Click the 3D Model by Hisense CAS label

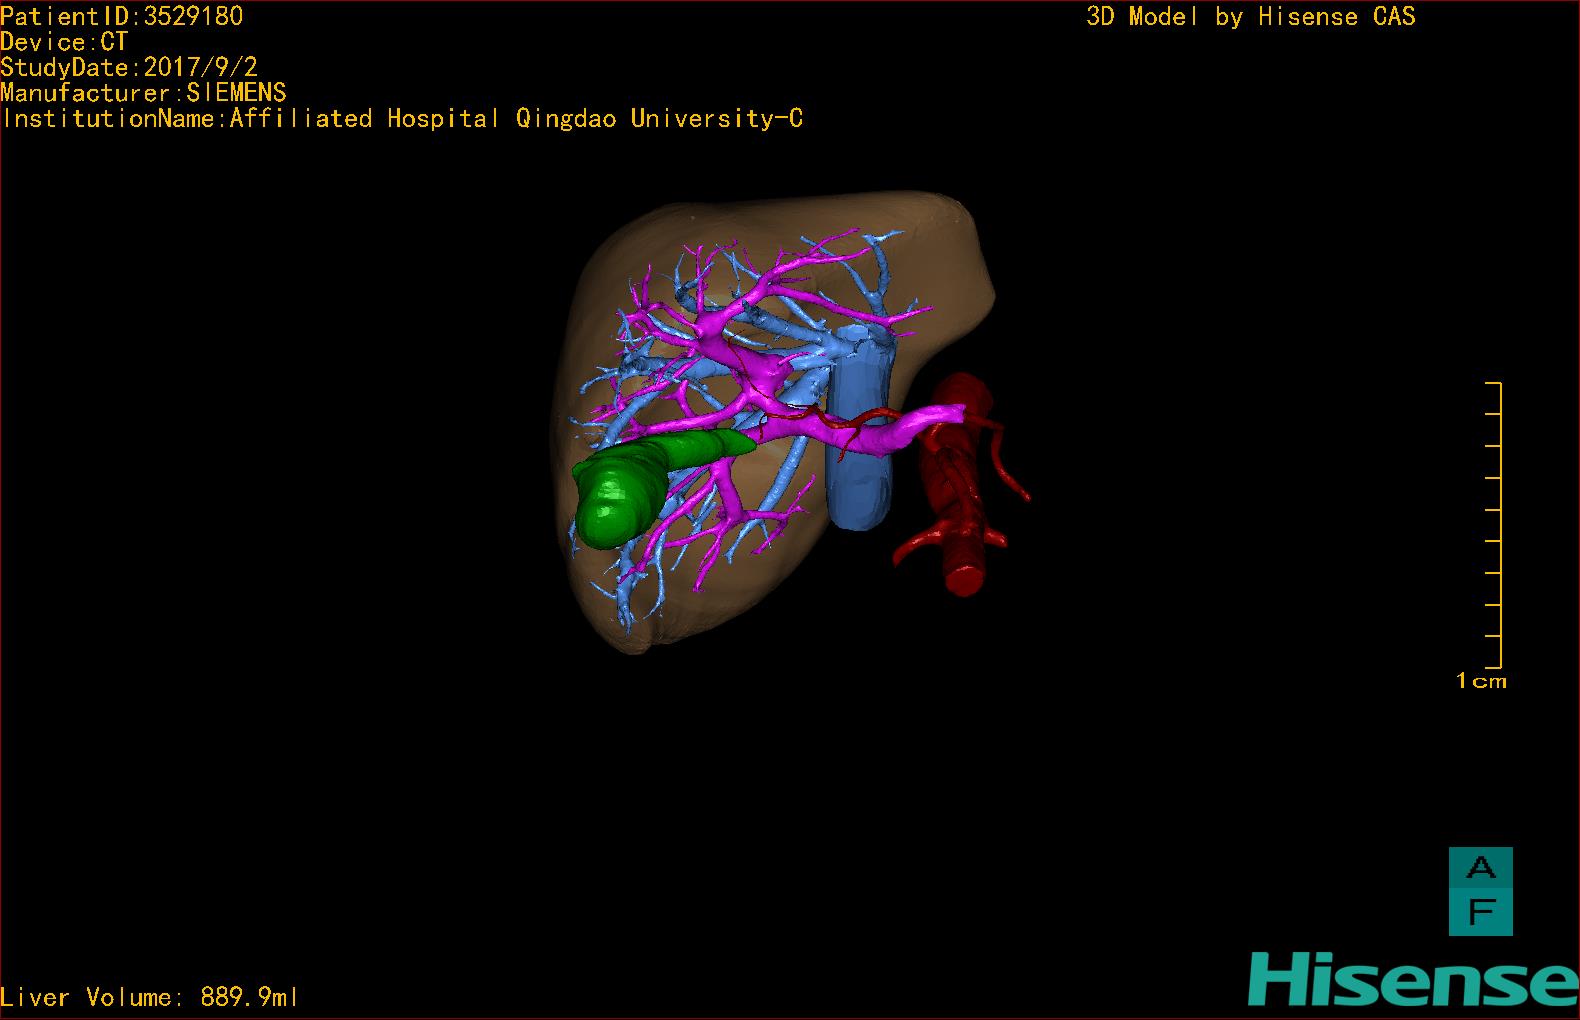pos(1251,16)
